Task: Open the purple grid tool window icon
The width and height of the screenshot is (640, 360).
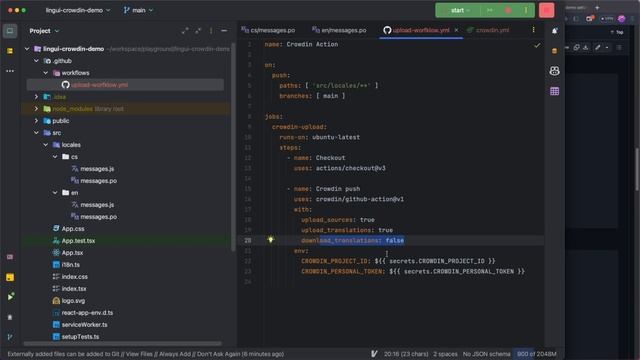Action: click(x=554, y=91)
